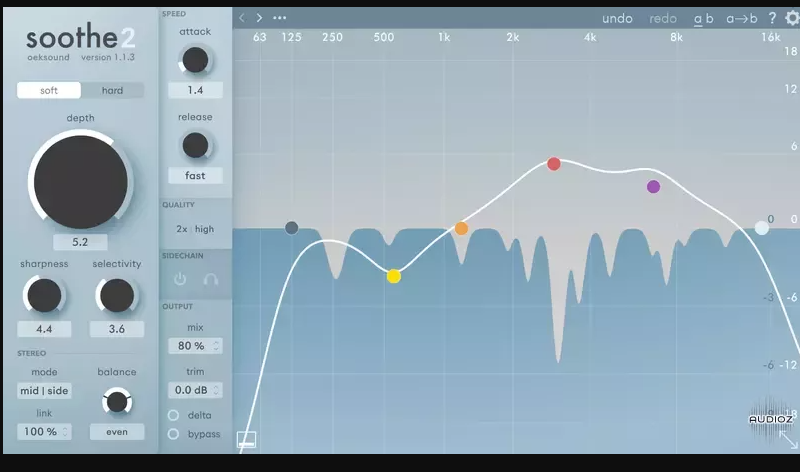Go to previous preset arrow
The width and height of the screenshot is (800, 472).
tap(242, 18)
